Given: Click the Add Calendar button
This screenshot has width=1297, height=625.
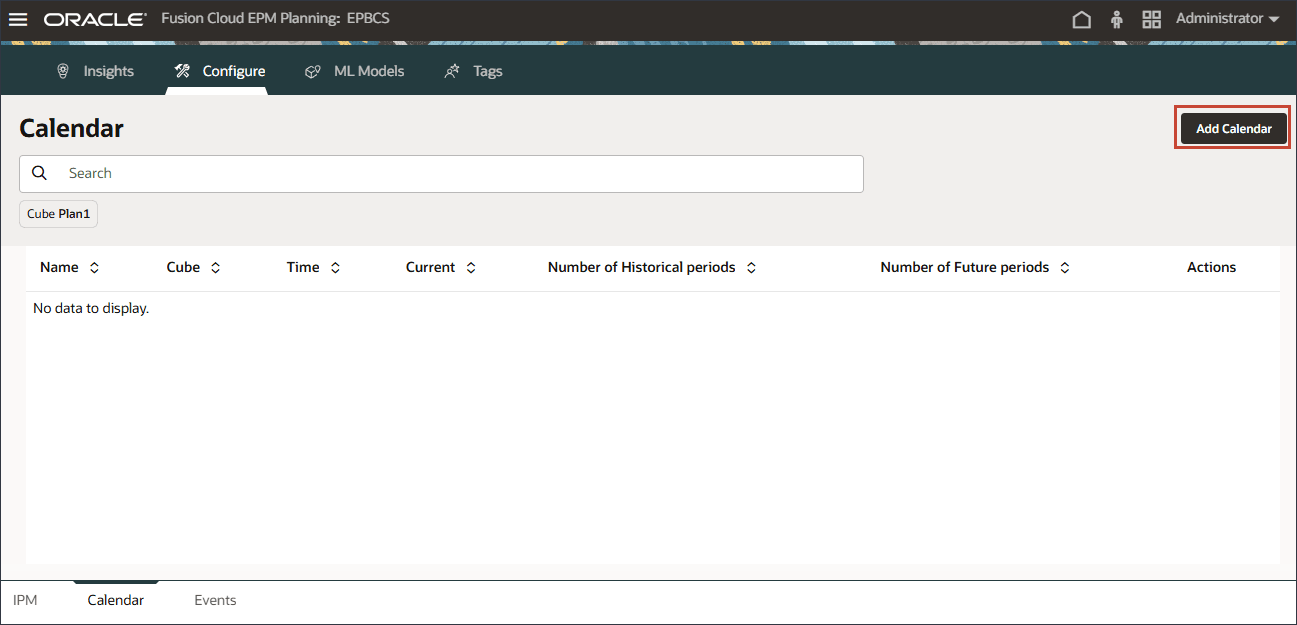Looking at the screenshot, I should tap(1234, 129).
